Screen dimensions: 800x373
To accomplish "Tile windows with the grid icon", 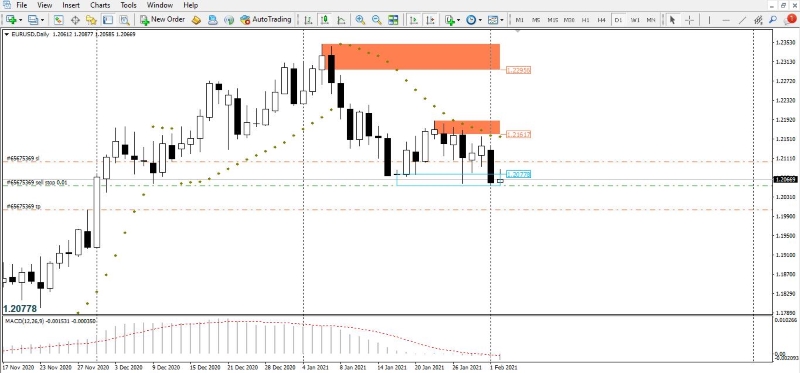I will point(393,20).
